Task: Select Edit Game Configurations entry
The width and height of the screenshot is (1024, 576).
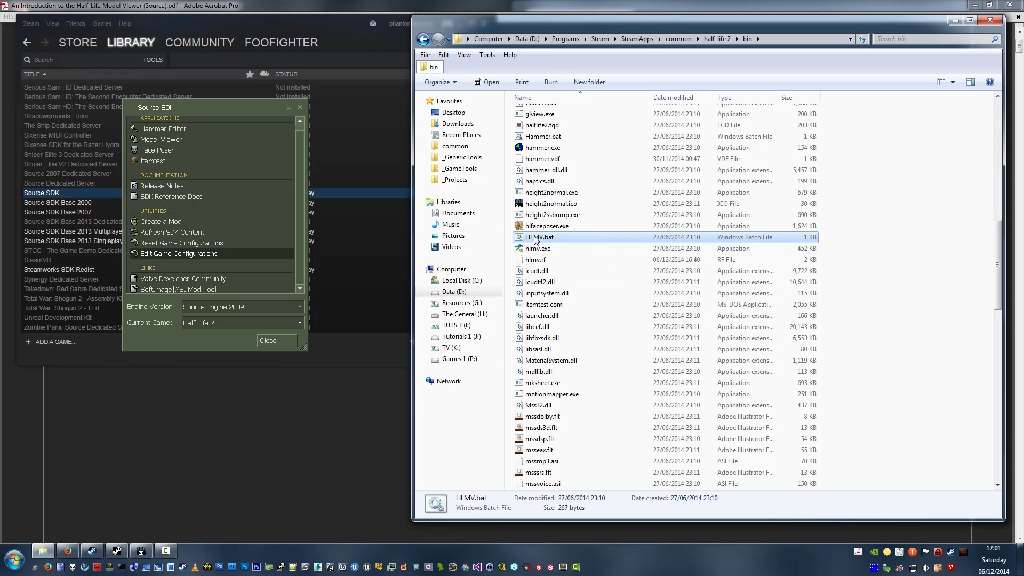Action: coord(178,254)
